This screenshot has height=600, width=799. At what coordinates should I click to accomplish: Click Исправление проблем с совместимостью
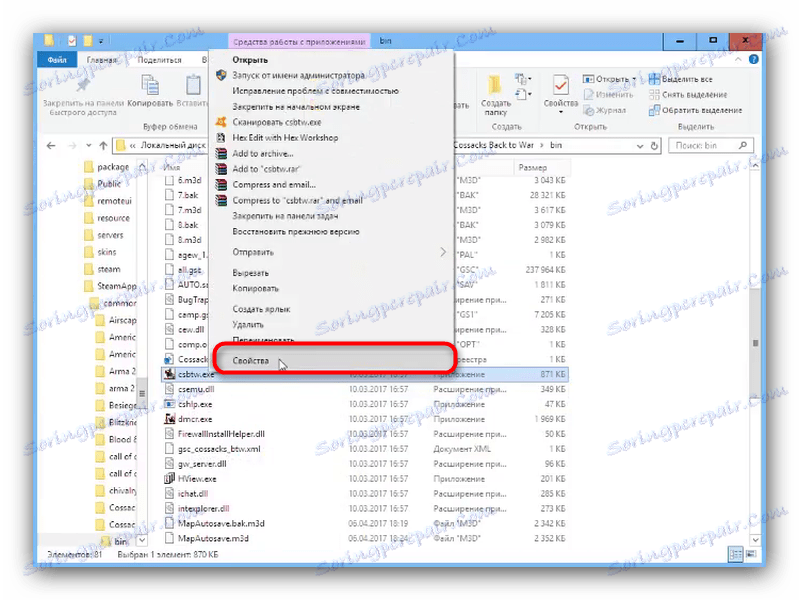[315, 91]
